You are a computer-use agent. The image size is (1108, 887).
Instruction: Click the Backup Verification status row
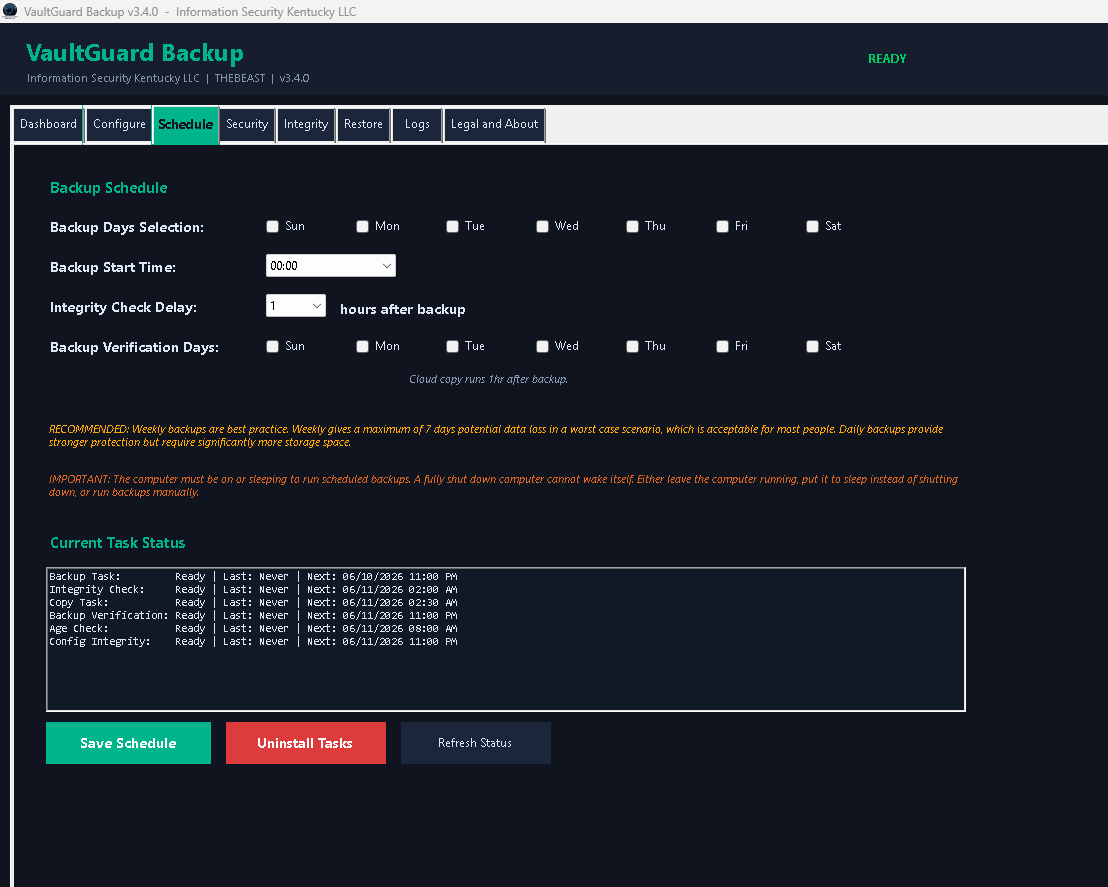[x=253, y=616]
